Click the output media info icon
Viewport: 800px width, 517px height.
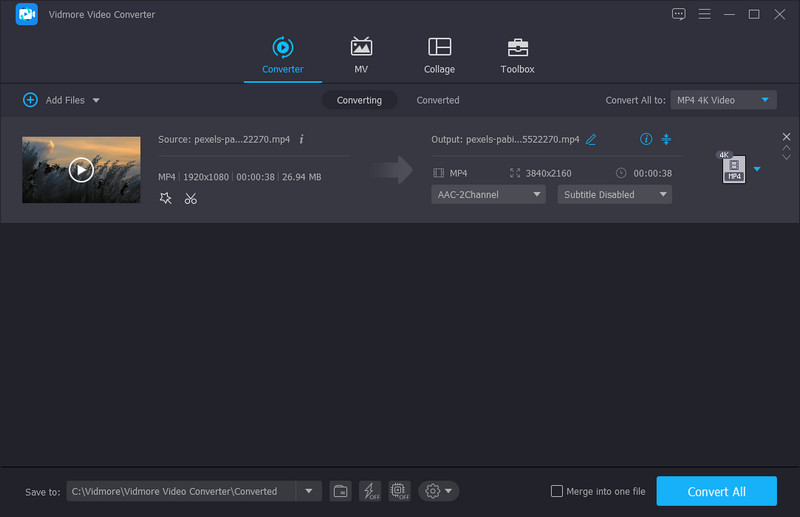coord(645,139)
